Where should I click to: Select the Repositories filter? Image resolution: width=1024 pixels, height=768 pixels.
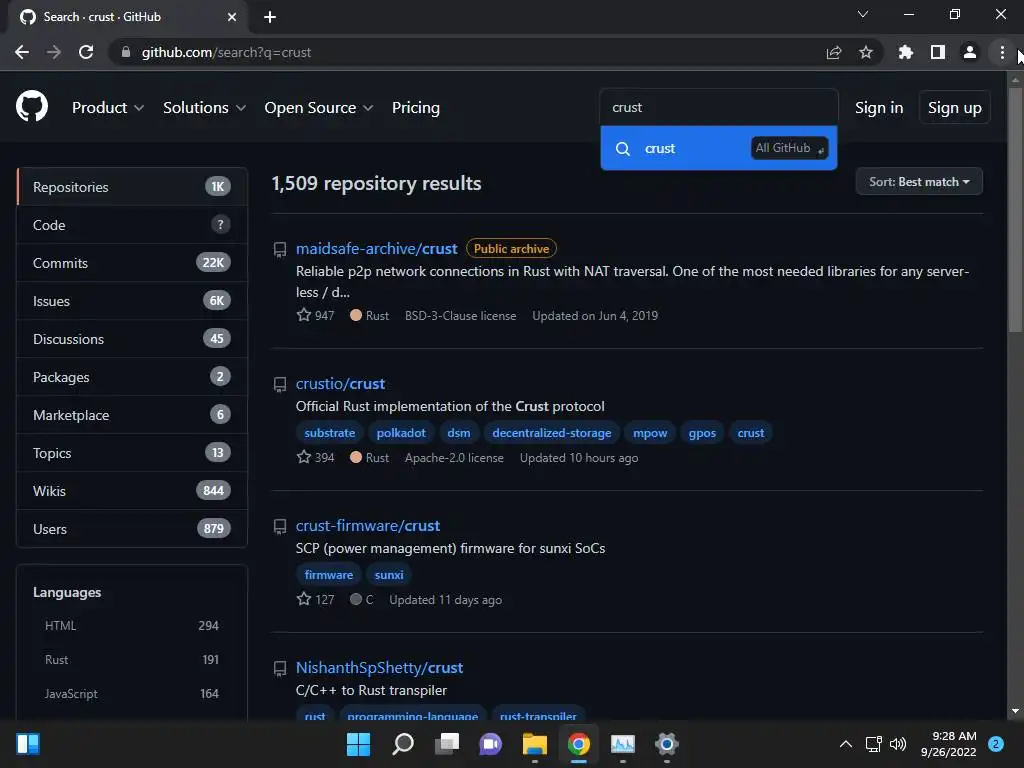coord(132,187)
